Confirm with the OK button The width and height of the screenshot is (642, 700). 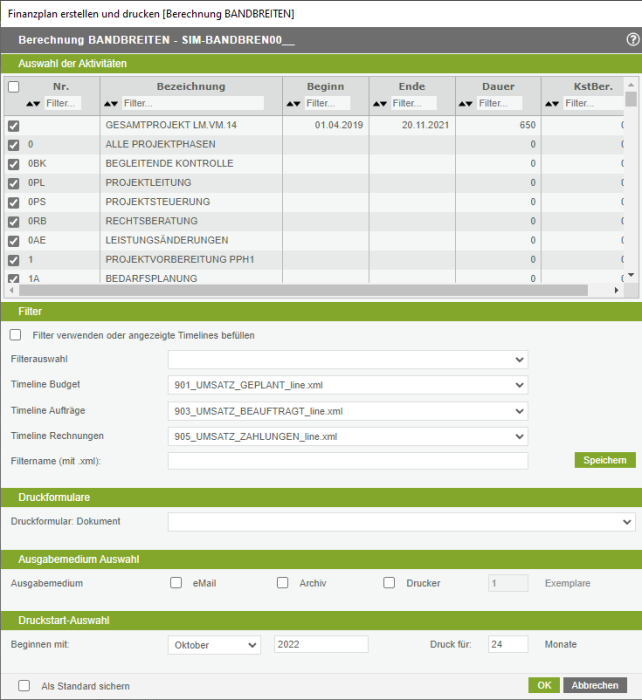tap(543, 686)
